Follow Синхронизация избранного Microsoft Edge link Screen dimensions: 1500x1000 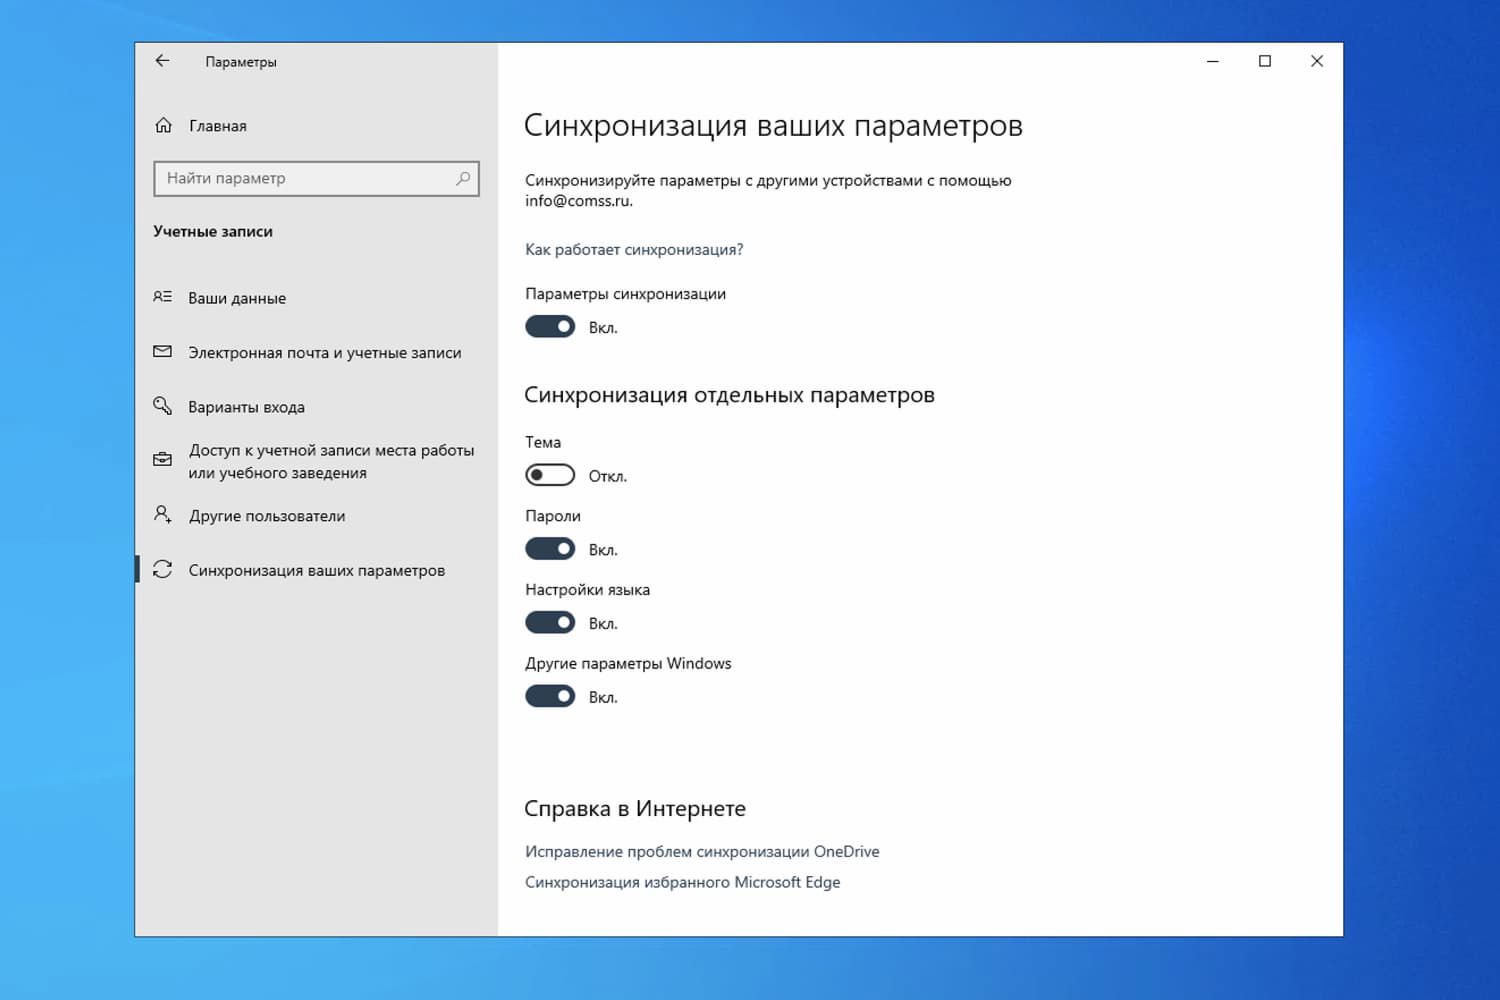coord(682,882)
